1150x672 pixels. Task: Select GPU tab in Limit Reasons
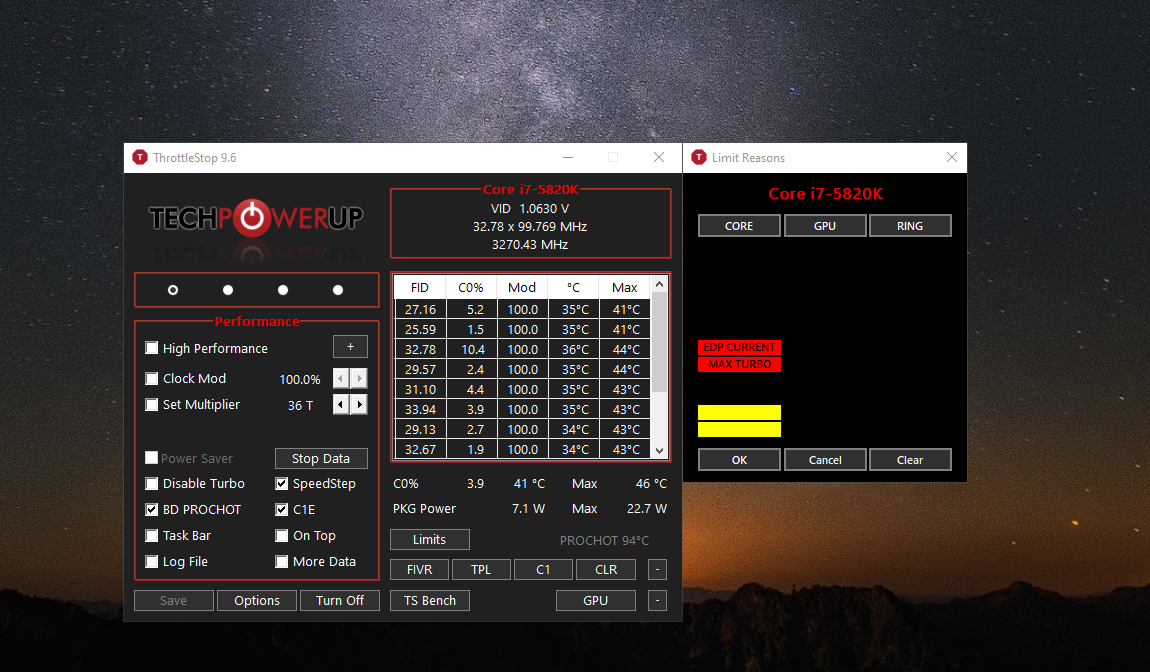click(x=825, y=226)
